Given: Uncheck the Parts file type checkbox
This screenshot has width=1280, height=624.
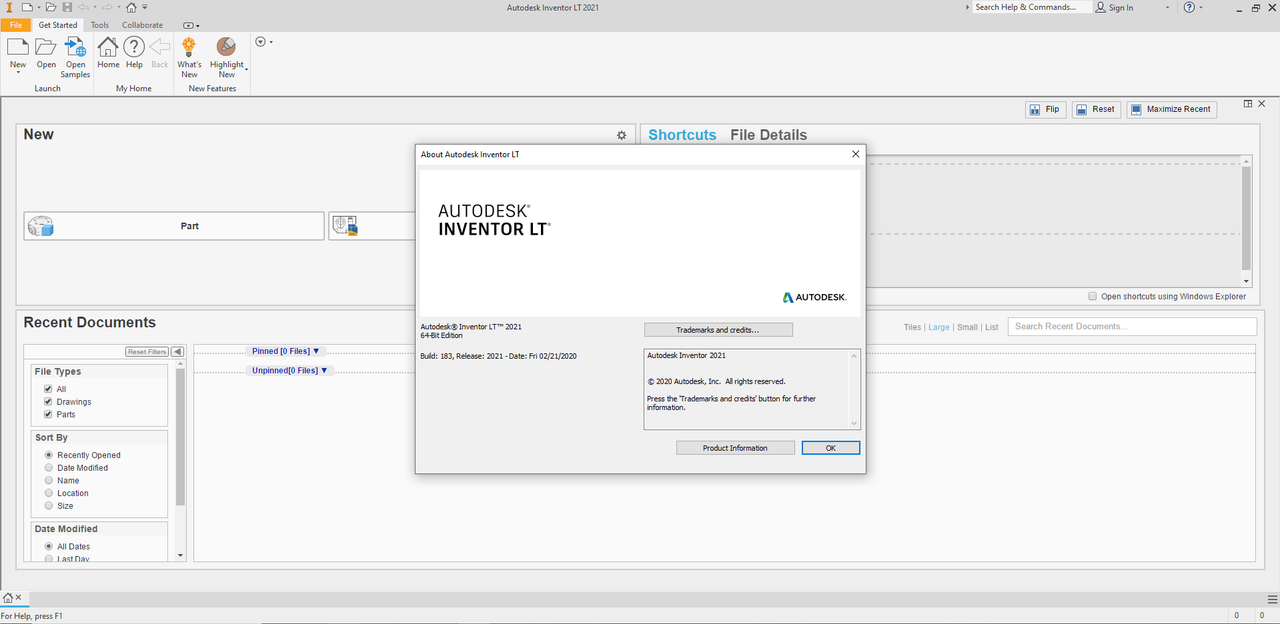Looking at the screenshot, I should click(x=48, y=414).
